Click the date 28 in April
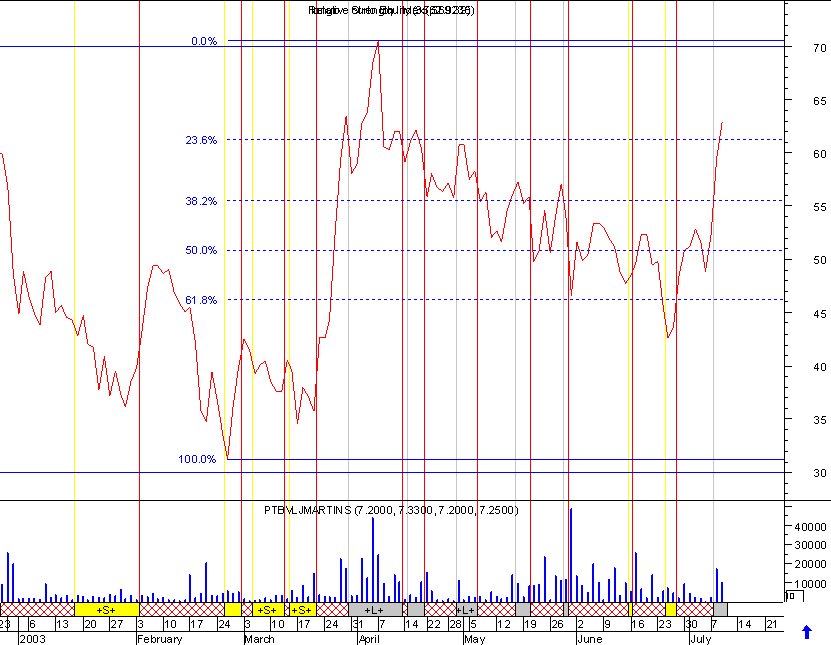The image size is (831, 645). (x=456, y=624)
